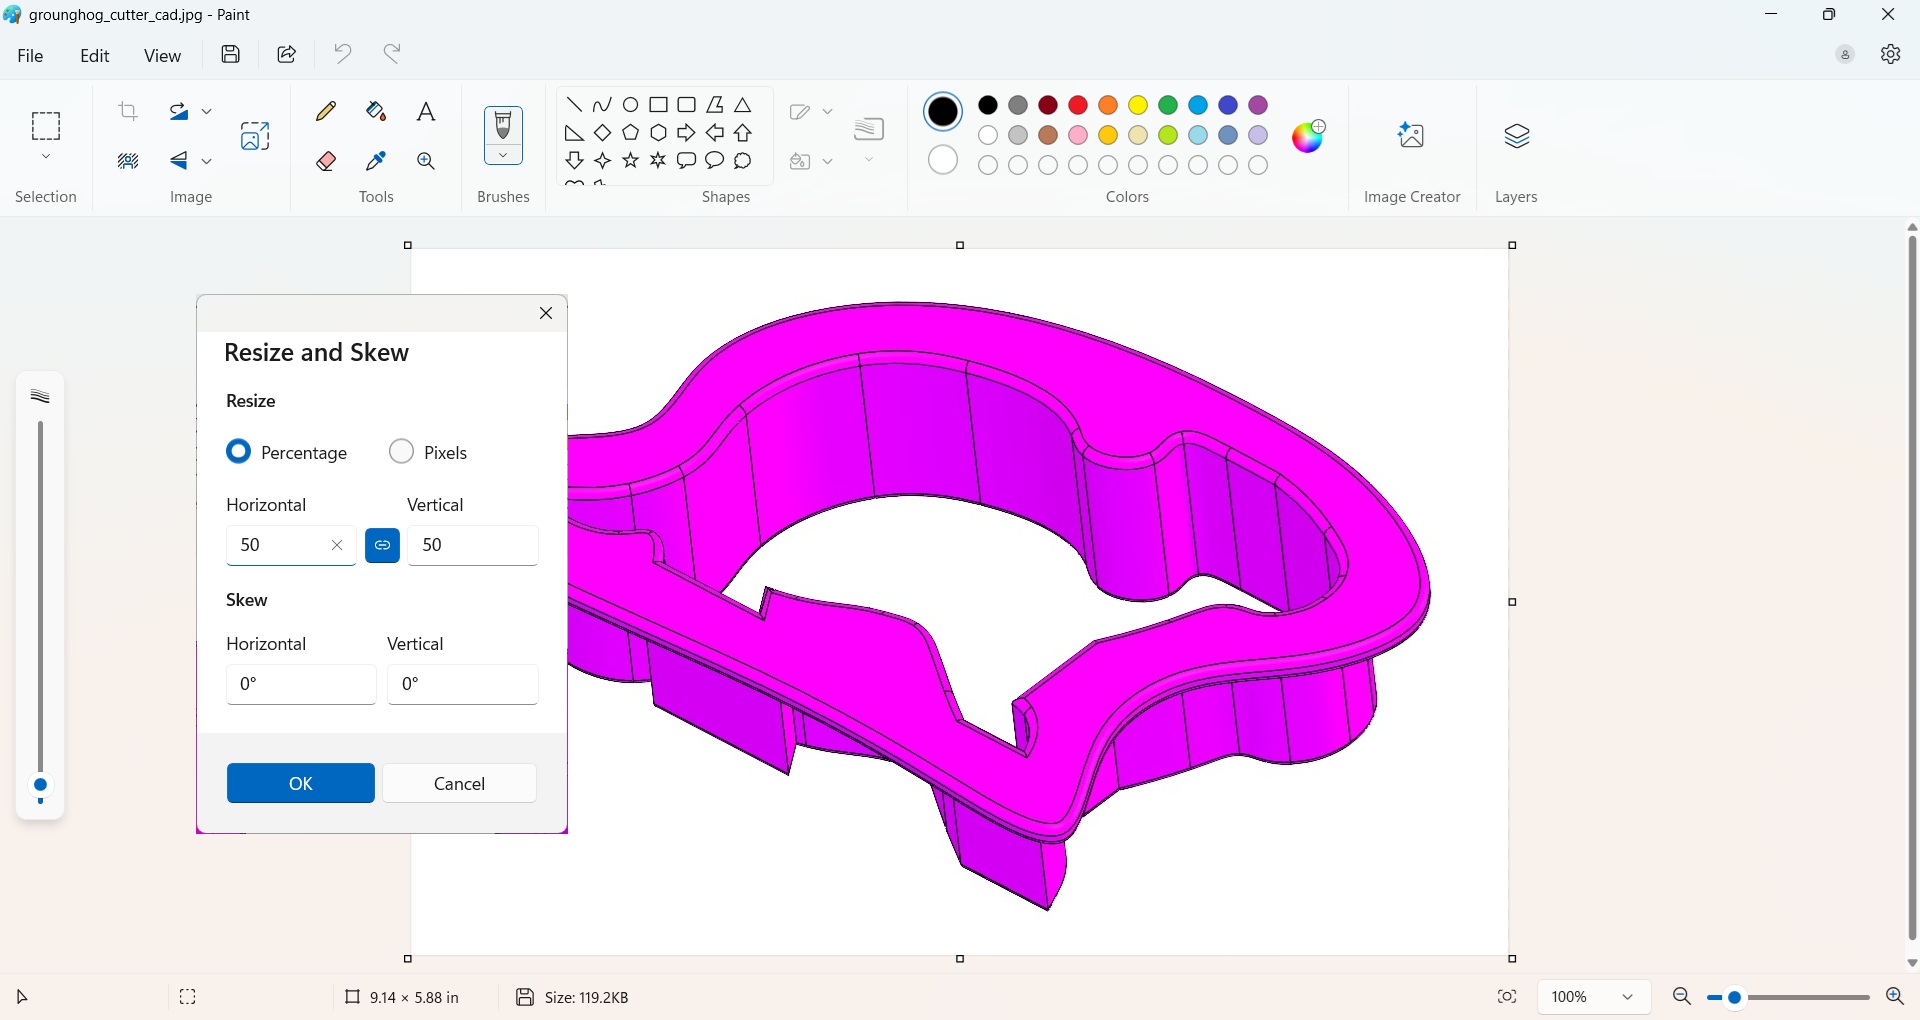Select primary Color 1 black circle
Image resolution: width=1920 pixels, height=1020 pixels.
click(x=943, y=112)
